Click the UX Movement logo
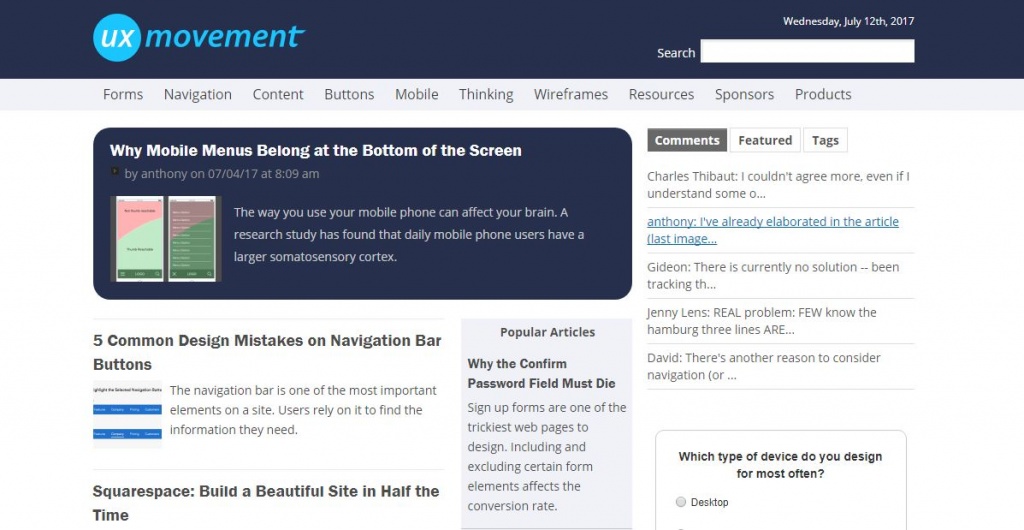This screenshot has width=1024, height=530. coord(198,38)
